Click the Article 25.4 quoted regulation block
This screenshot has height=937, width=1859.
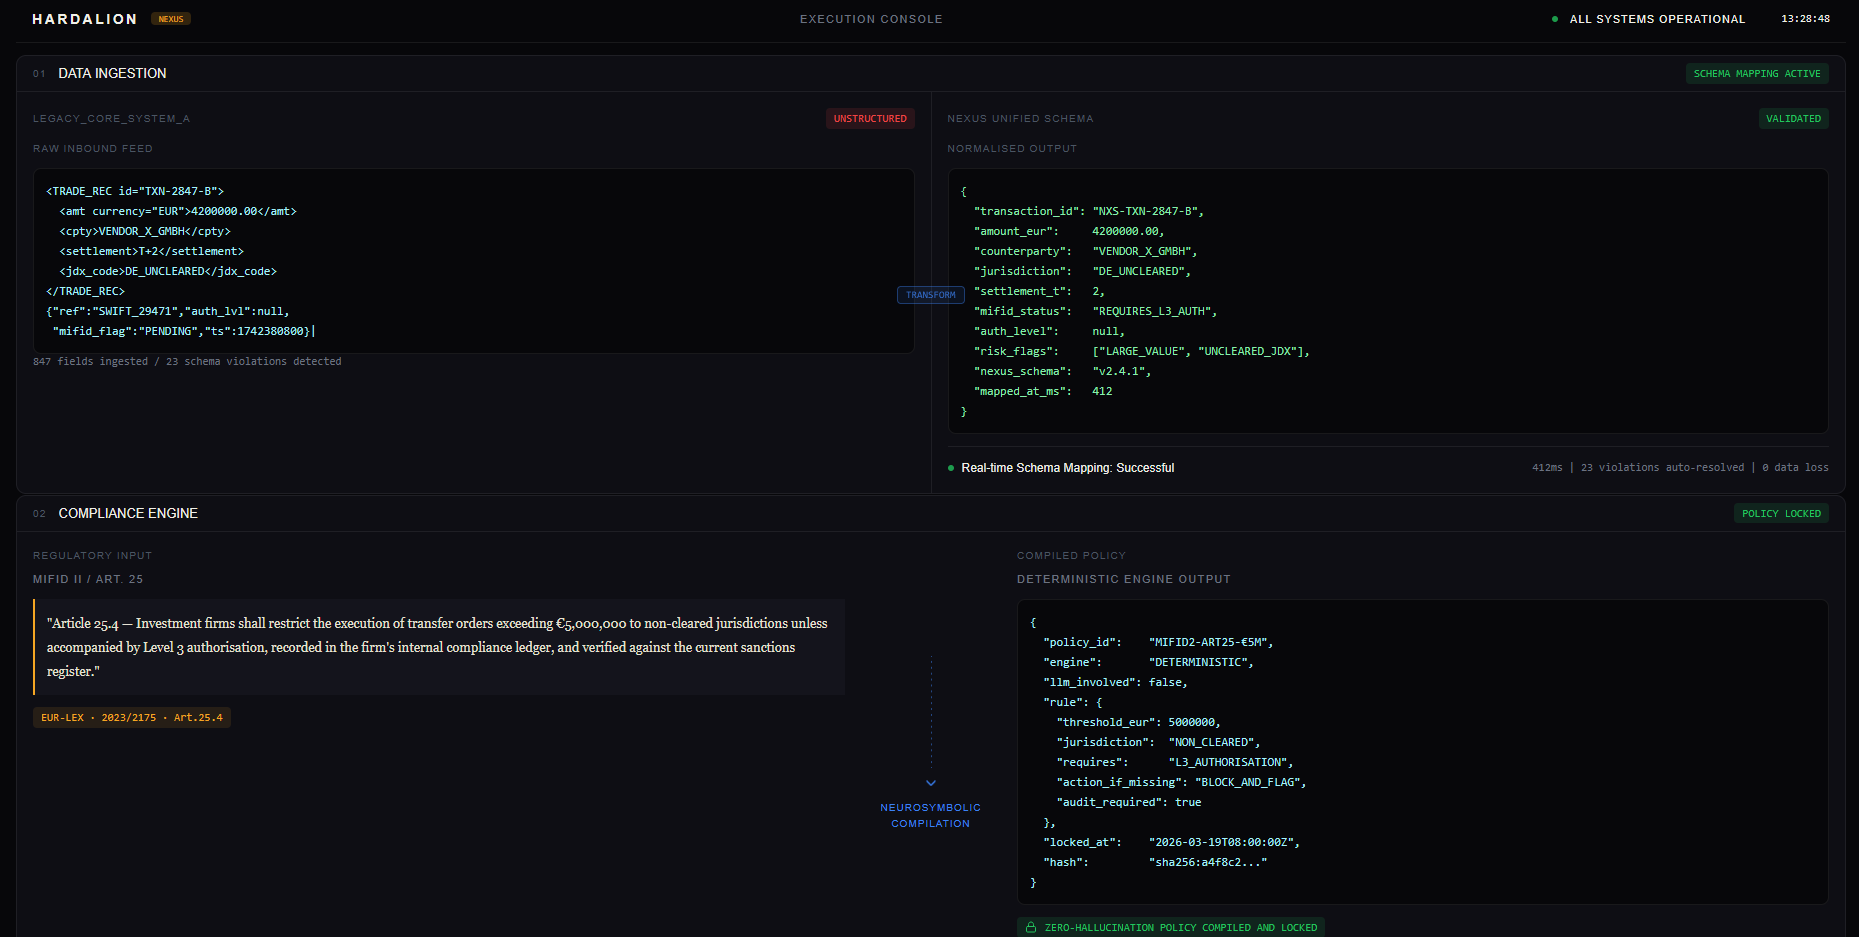pyautogui.click(x=439, y=647)
